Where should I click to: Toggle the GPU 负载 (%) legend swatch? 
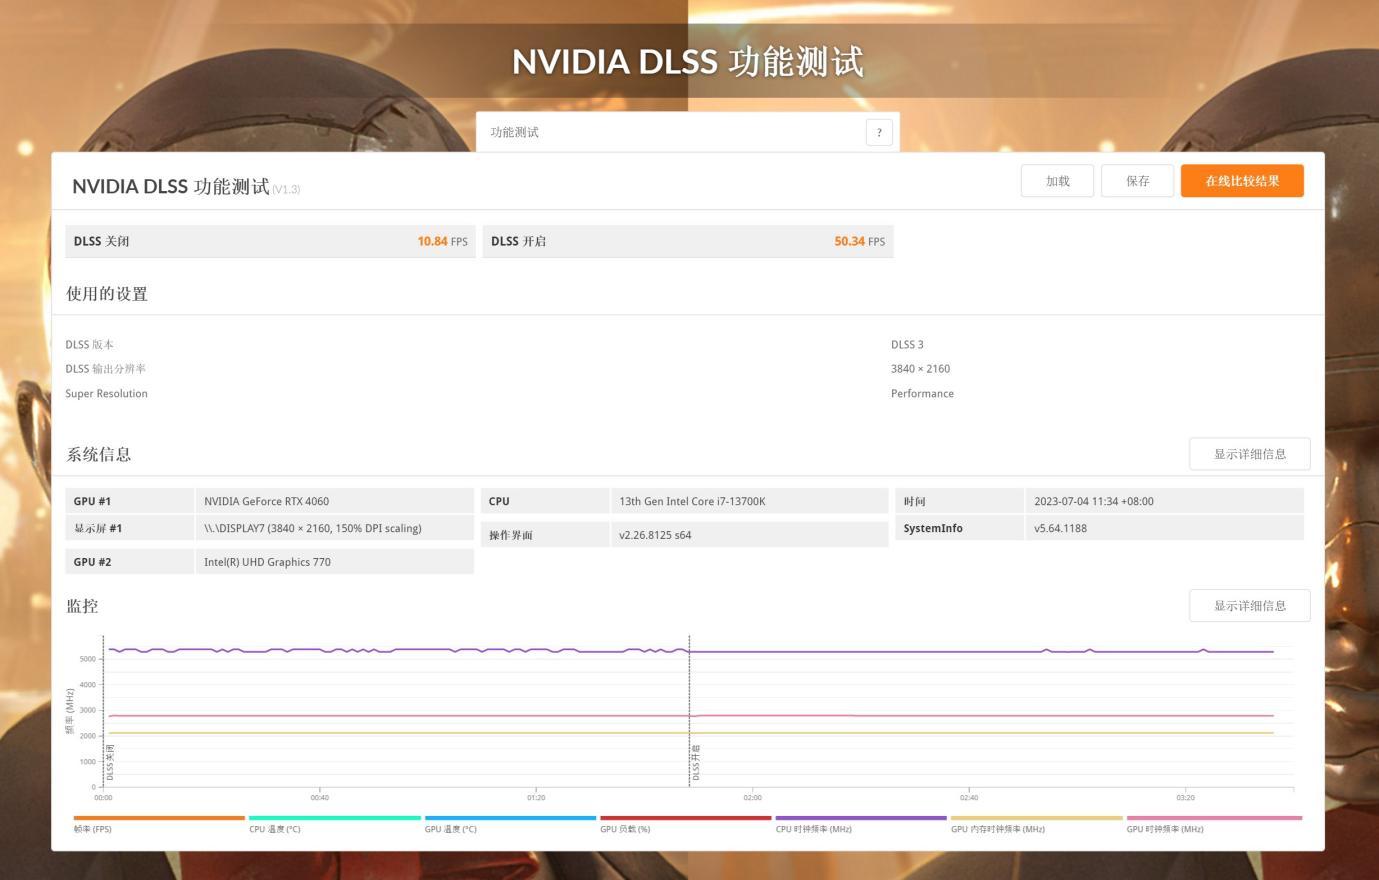pos(686,818)
